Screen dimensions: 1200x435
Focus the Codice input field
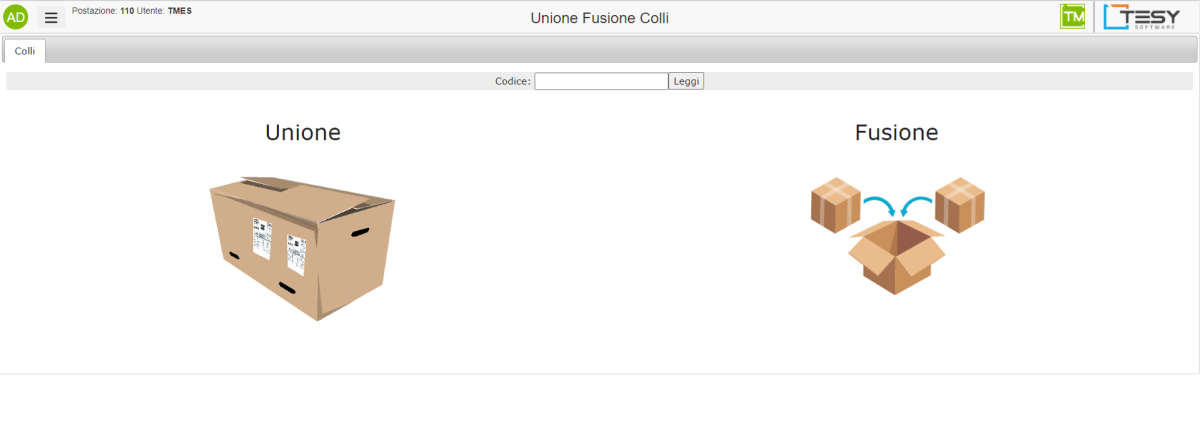click(x=601, y=82)
